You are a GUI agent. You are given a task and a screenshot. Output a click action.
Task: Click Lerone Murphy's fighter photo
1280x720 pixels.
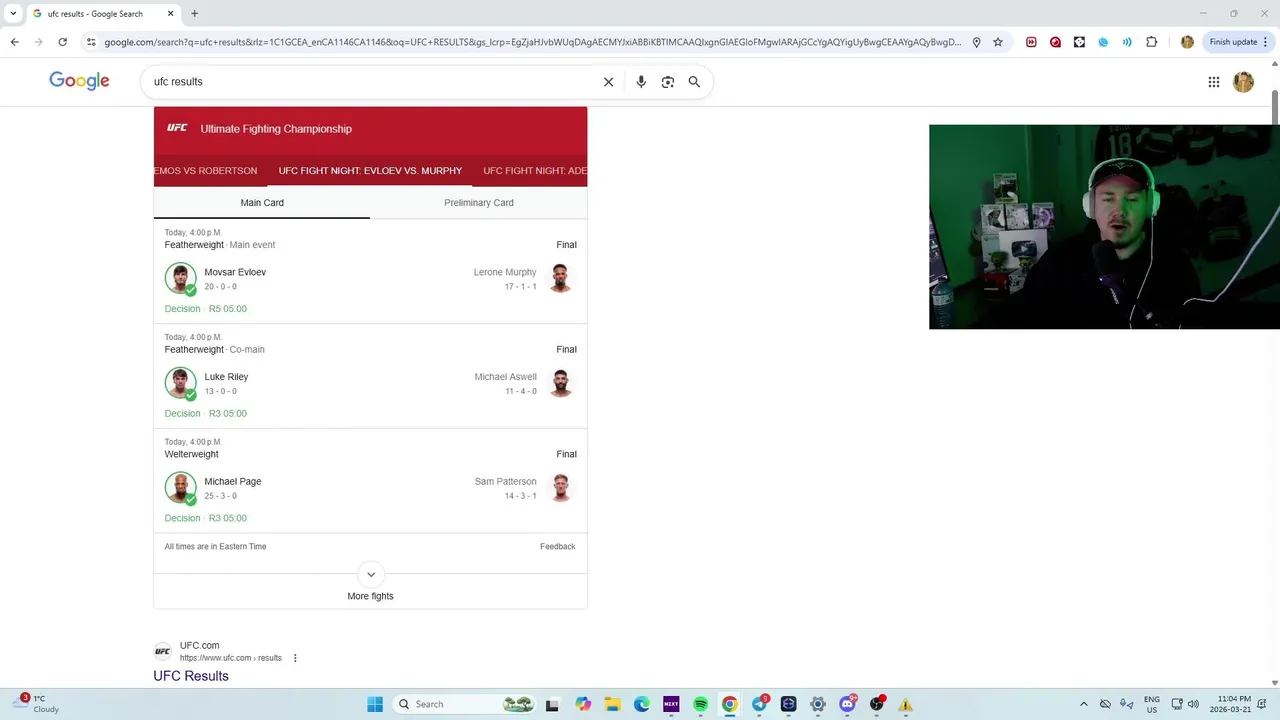click(x=560, y=278)
